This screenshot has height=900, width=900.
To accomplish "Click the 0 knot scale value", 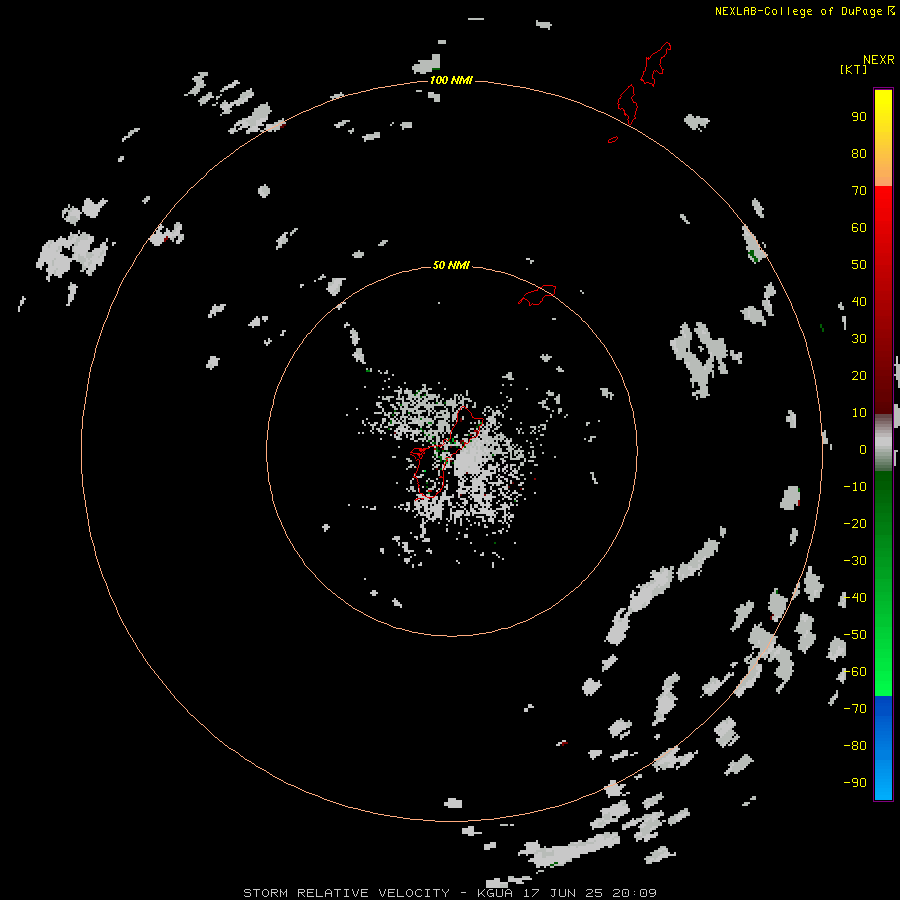I will pyautogui.click(x=863, y=450).
